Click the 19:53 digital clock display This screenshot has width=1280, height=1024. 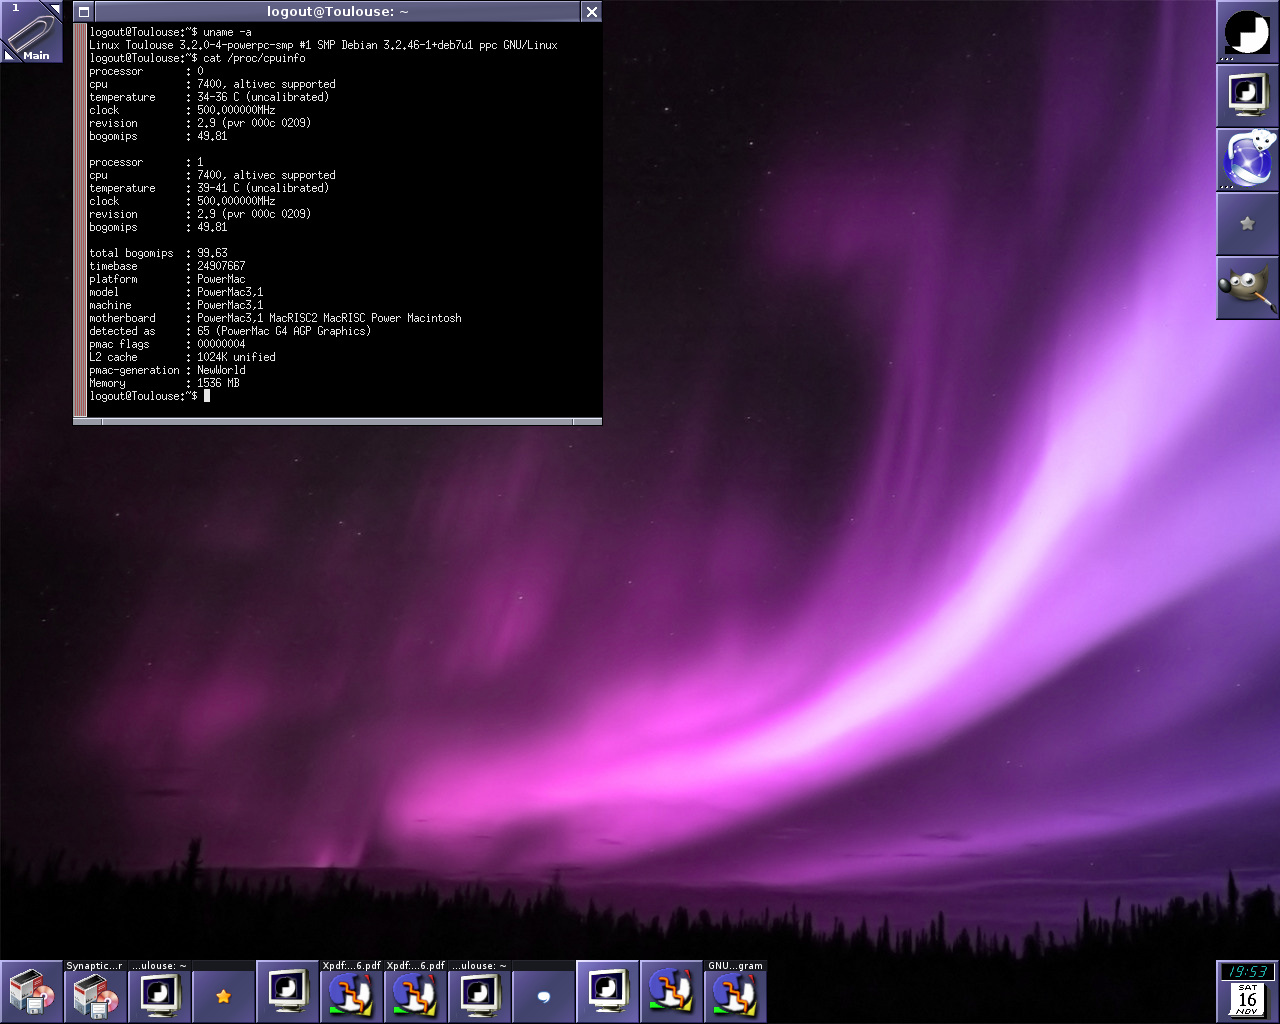point(1247,972)
